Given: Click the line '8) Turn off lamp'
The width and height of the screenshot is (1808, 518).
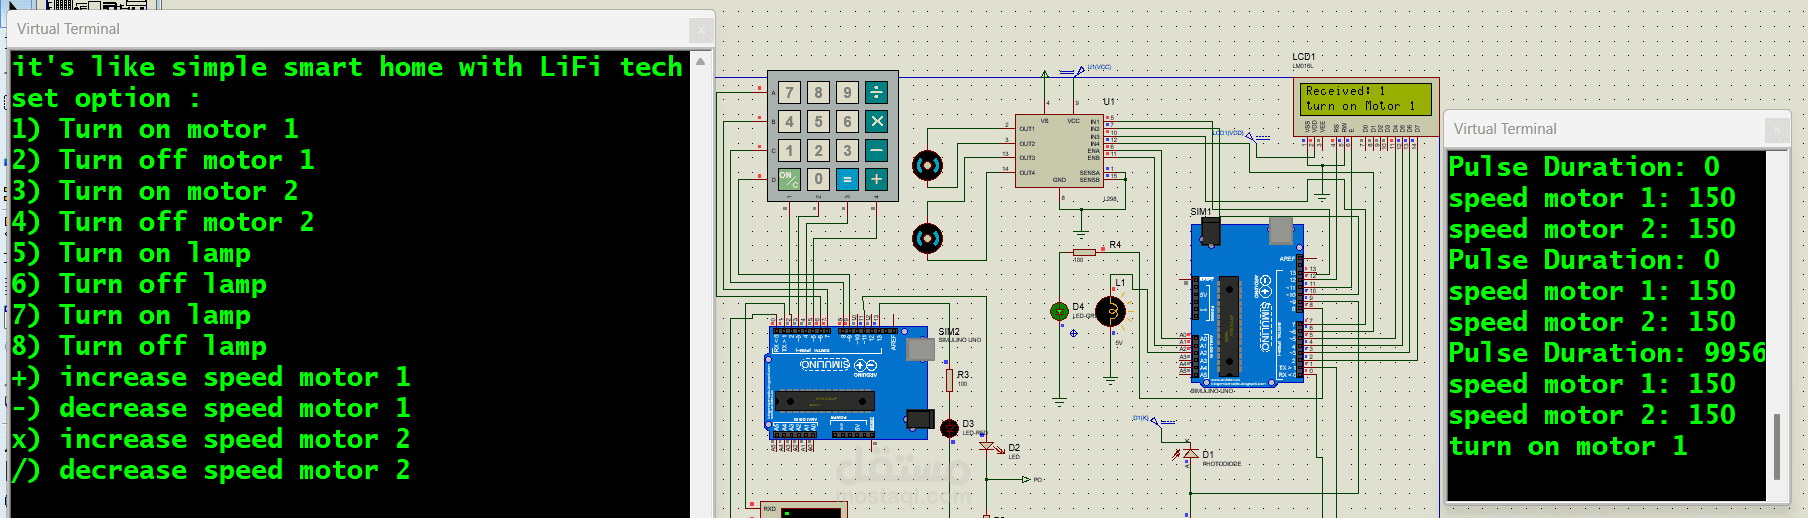Looking at the screenshot, I should [139, 346].
